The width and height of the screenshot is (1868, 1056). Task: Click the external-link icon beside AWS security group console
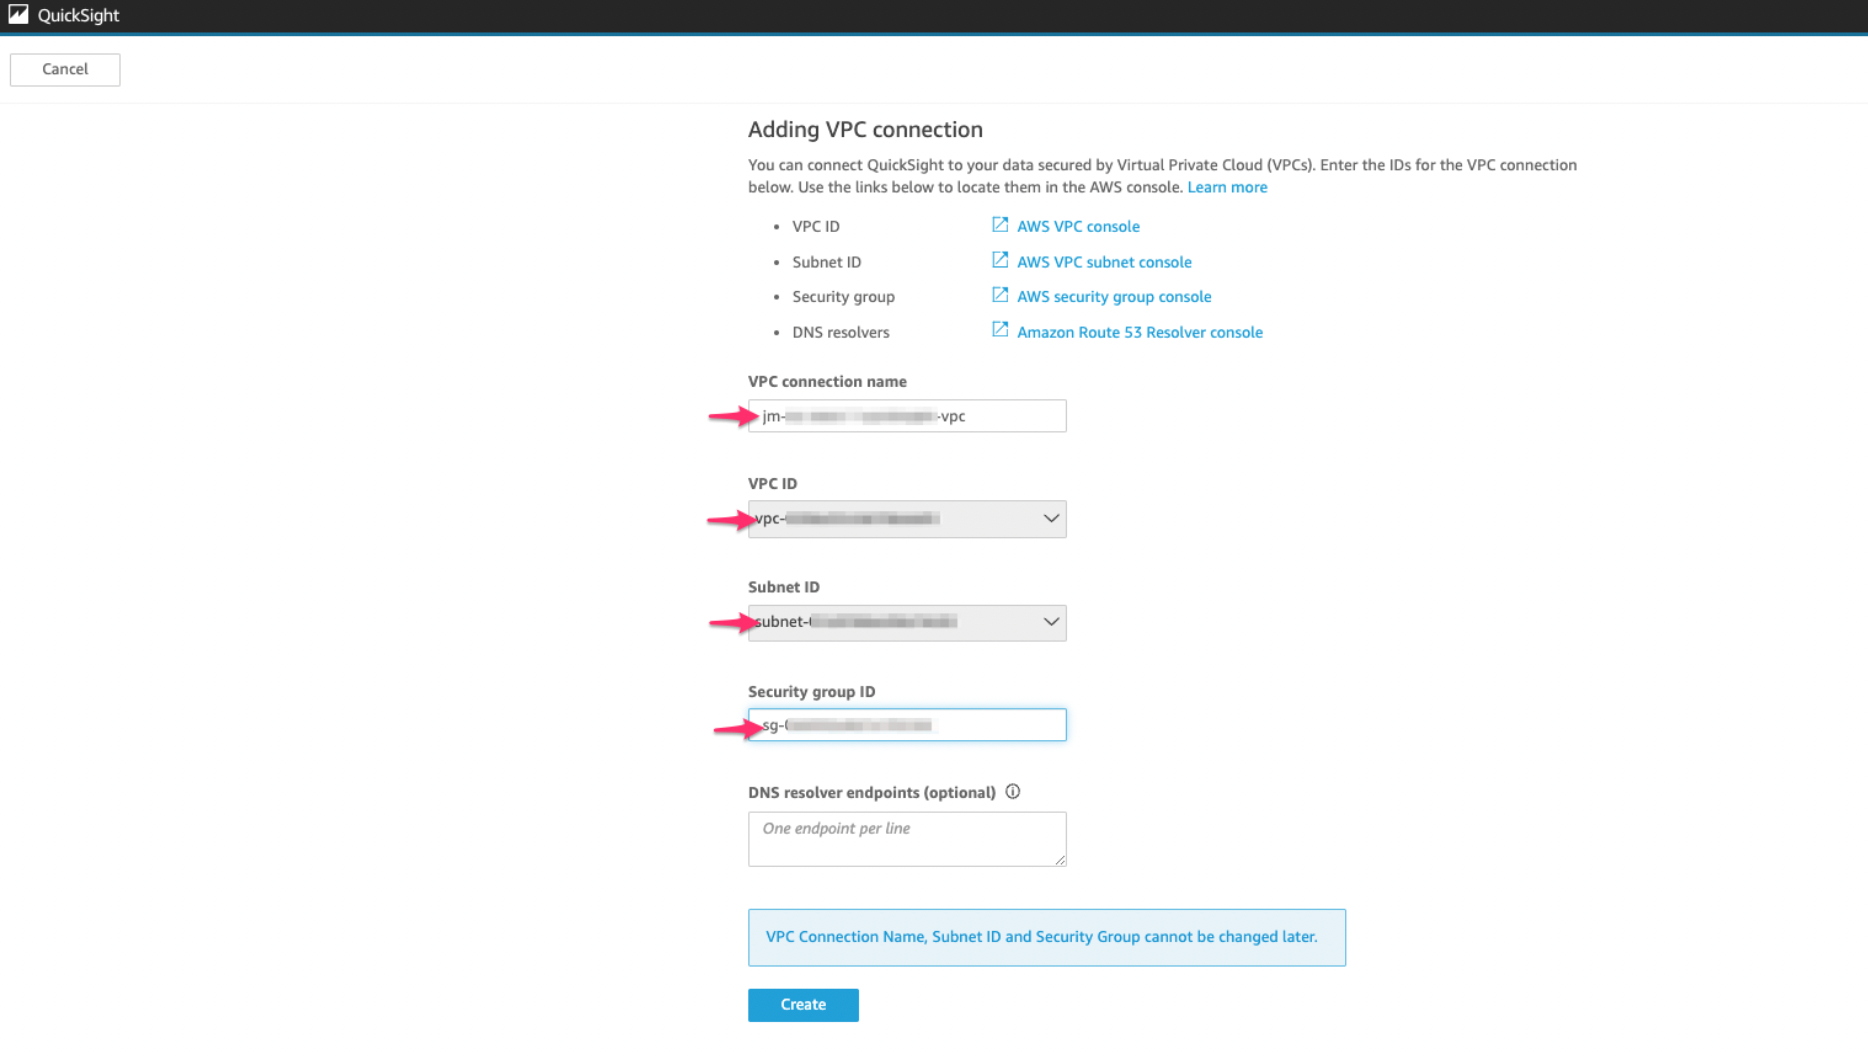[999, 295]
